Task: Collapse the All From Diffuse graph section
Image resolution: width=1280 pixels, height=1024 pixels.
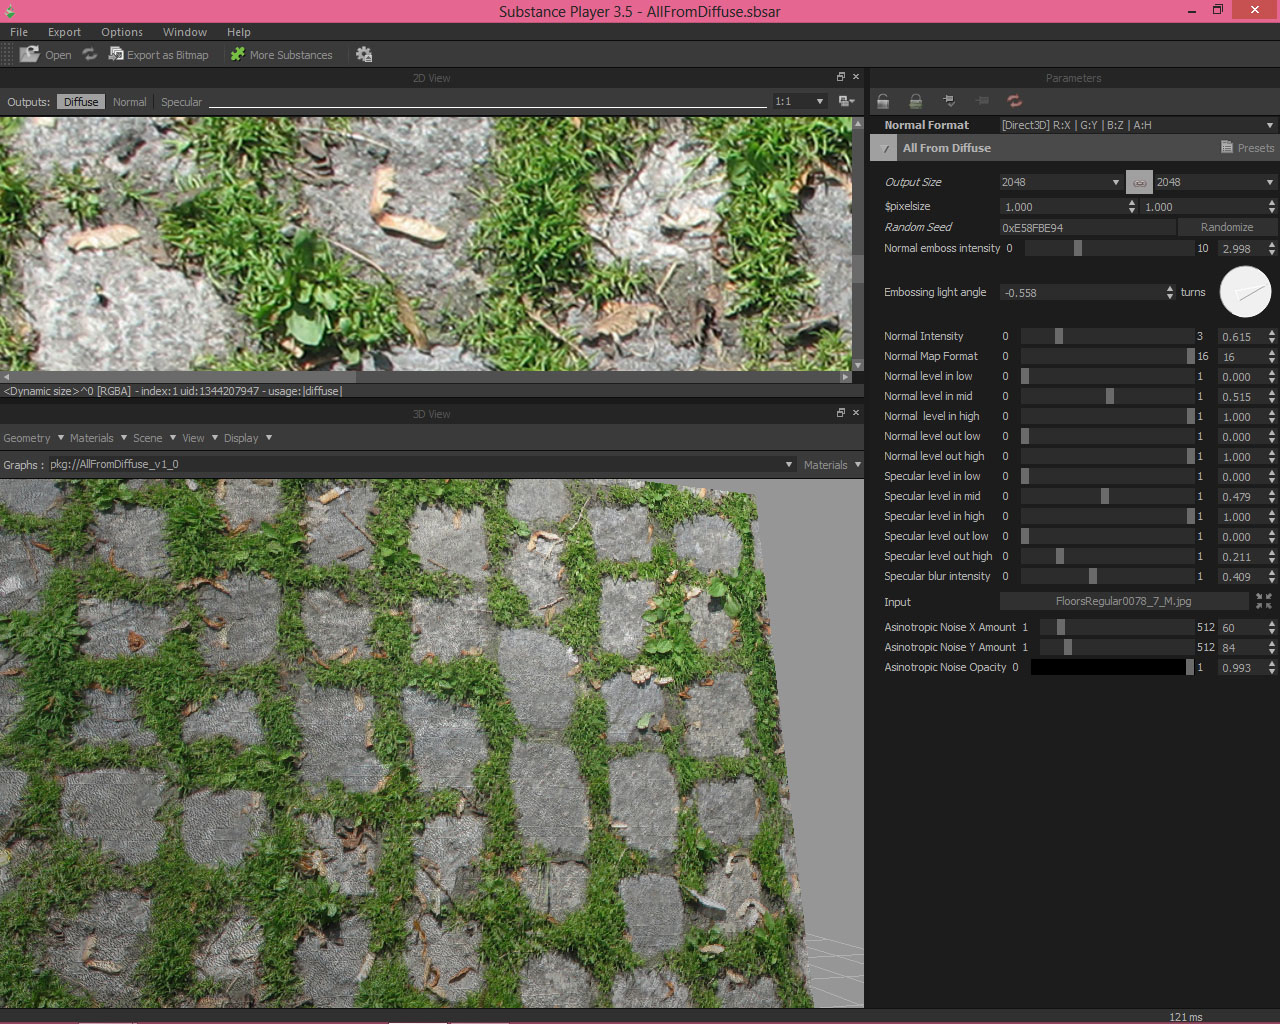Action: click(x=883, y=147)
